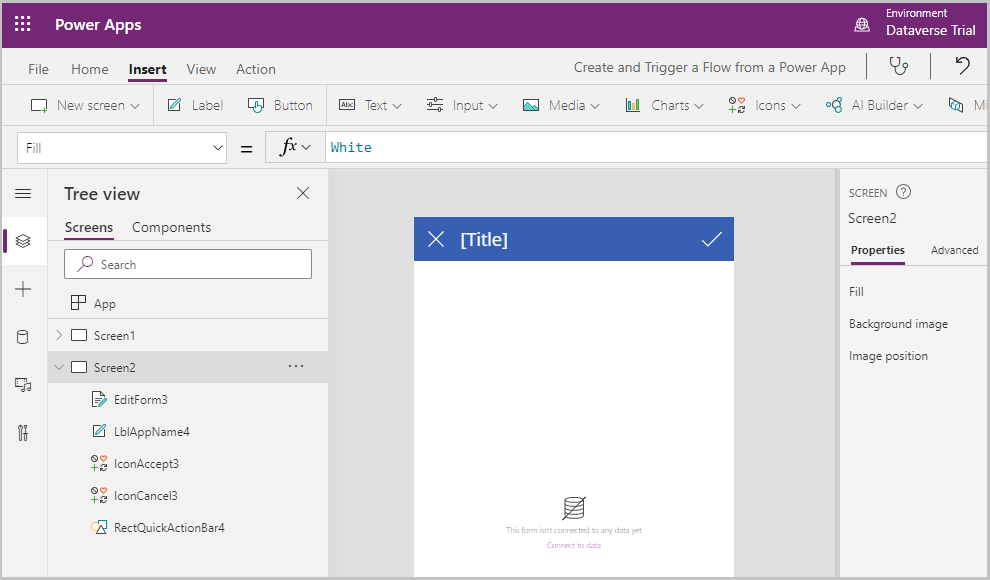Switch to the Screens tab
The height and width of the screenshot is (580, 990).
click(x=89, y=227)
